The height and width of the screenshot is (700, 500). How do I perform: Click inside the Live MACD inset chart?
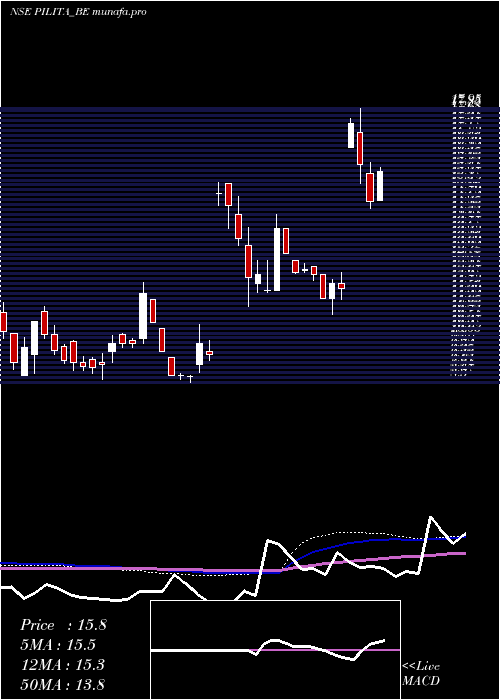(275, 650)
